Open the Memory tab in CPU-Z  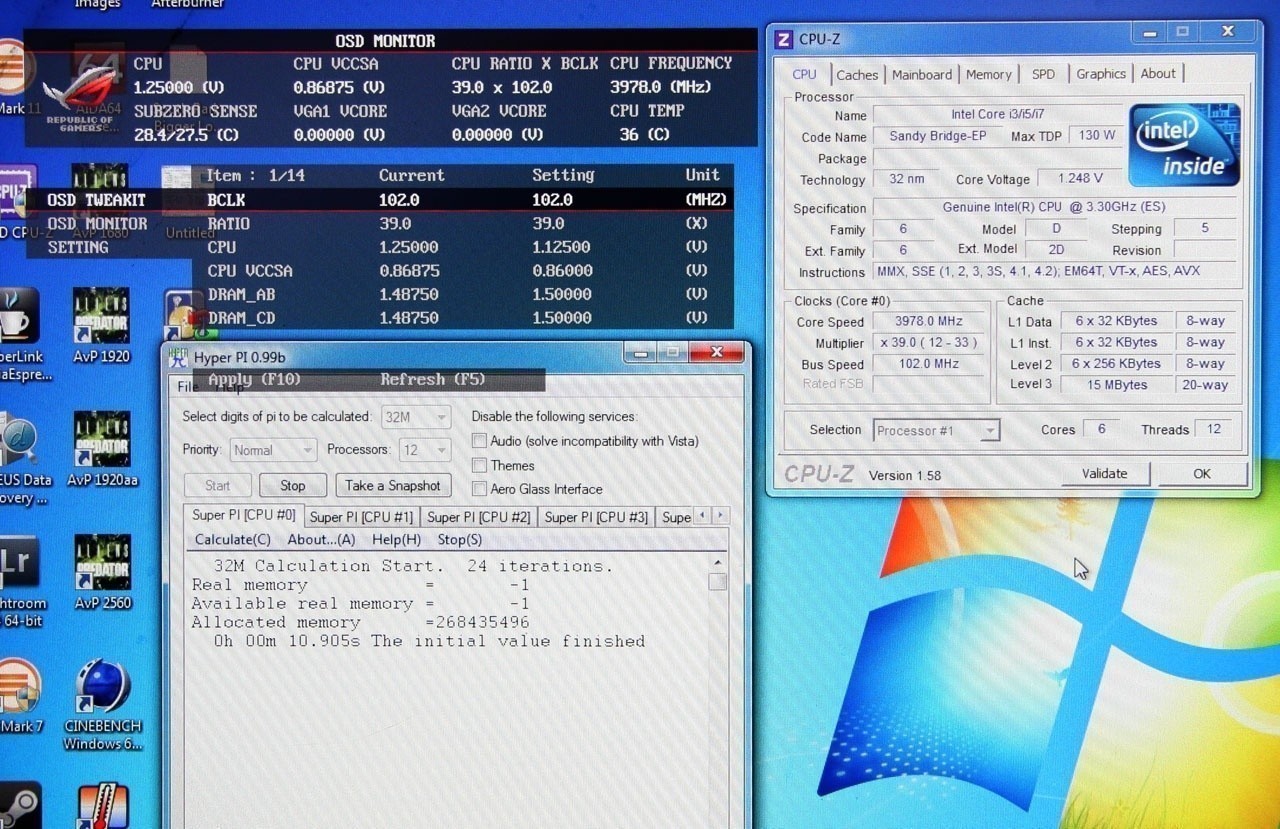(989, 75)
